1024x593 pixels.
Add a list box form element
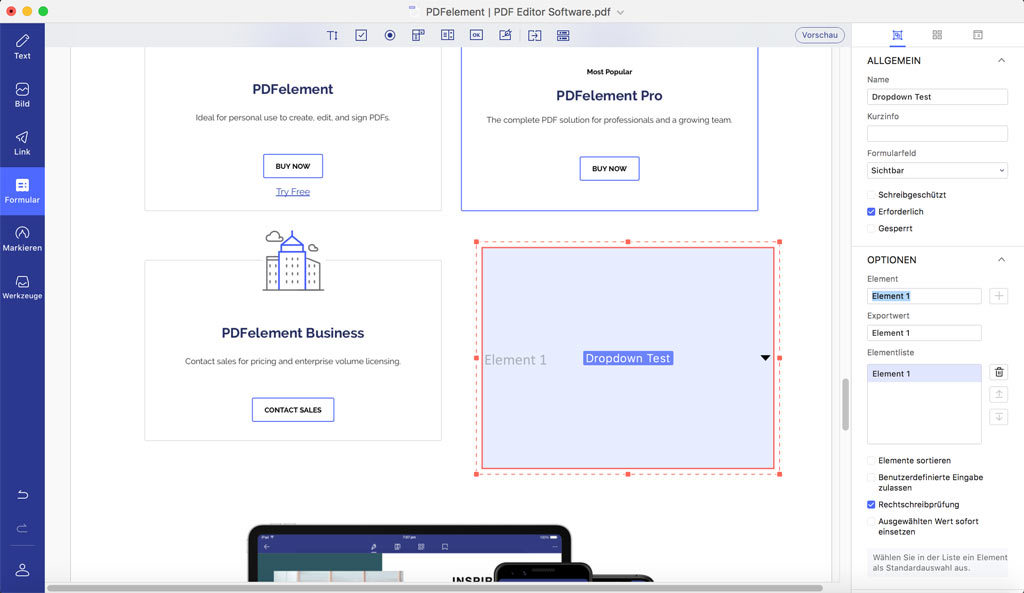tap(447, 35)
